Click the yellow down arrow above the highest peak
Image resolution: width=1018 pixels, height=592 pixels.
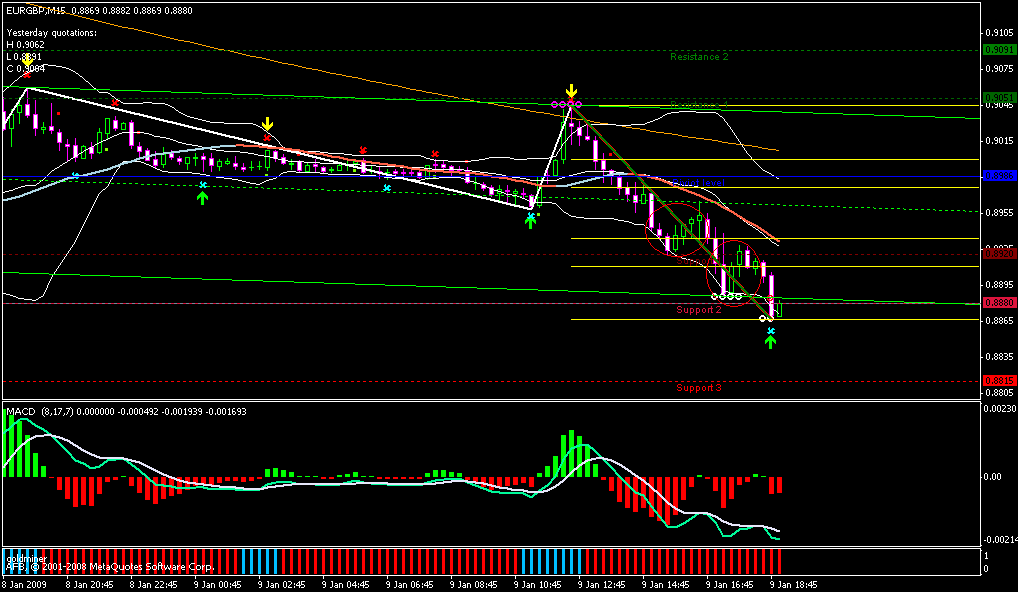click(570, 91)
